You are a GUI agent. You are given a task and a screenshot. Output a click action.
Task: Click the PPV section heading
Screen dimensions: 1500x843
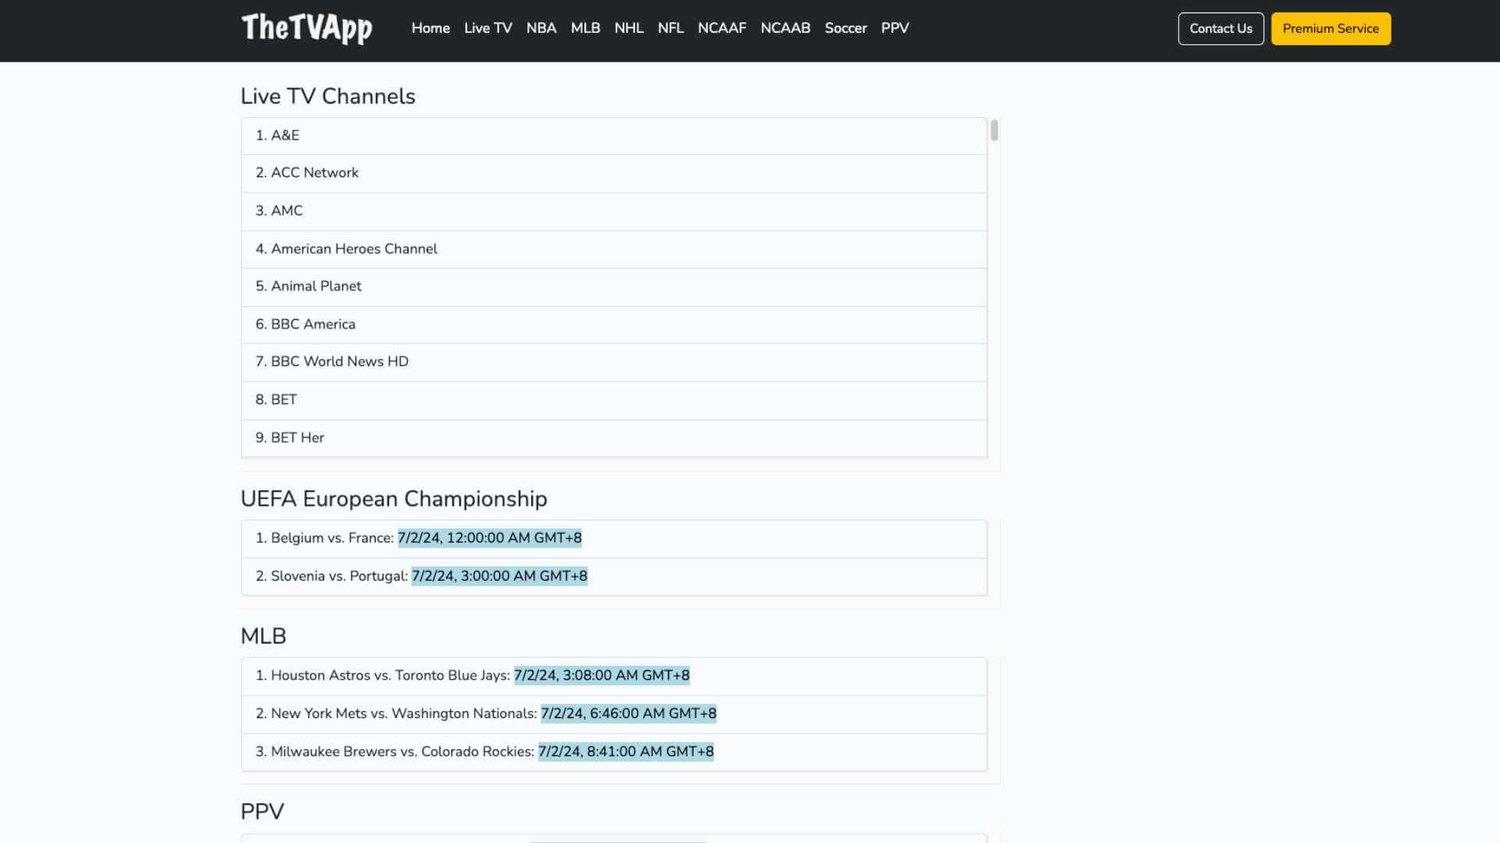(262, 811)
